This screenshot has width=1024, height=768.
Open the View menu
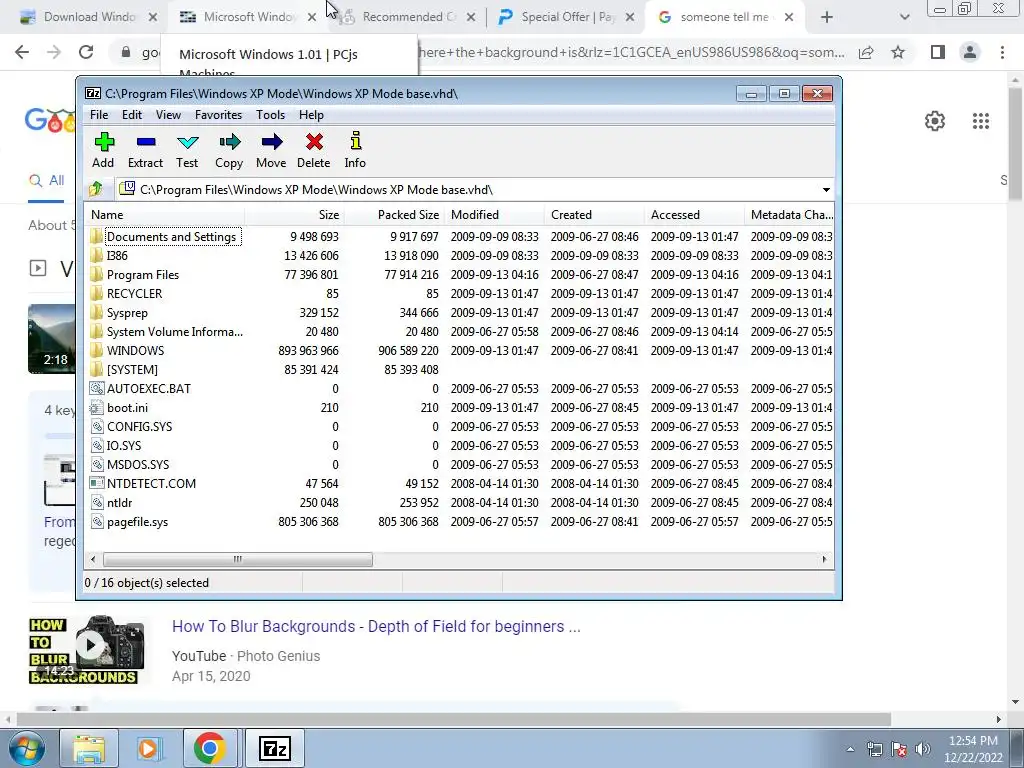pyautogui.click(x=168, y=115)
